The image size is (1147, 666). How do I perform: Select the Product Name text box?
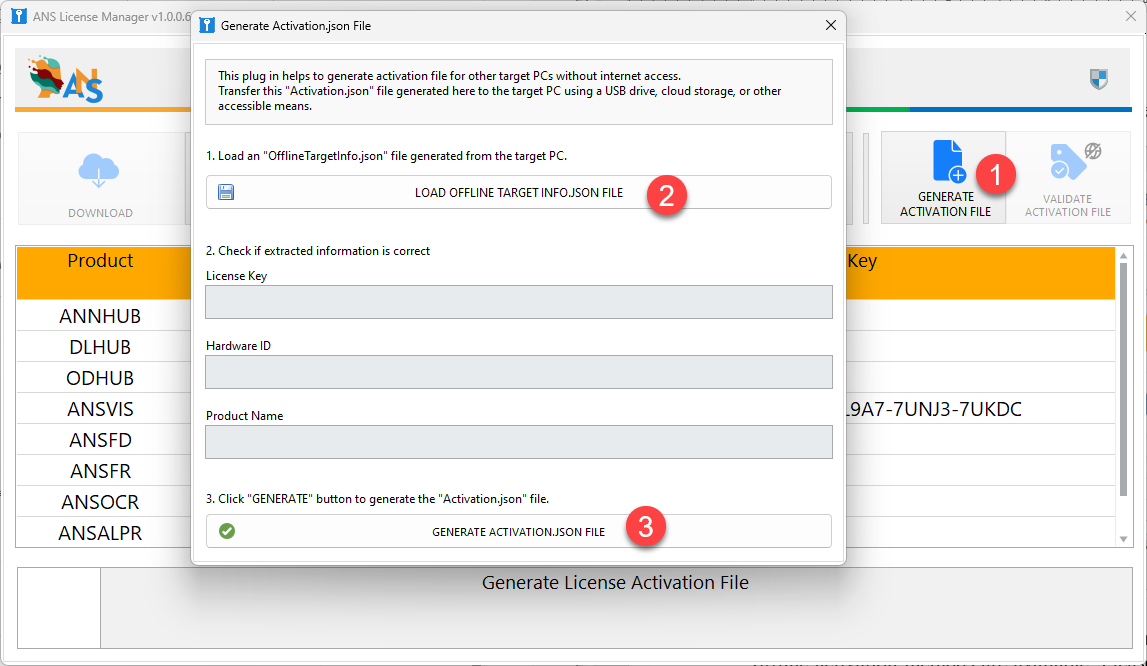518,442
